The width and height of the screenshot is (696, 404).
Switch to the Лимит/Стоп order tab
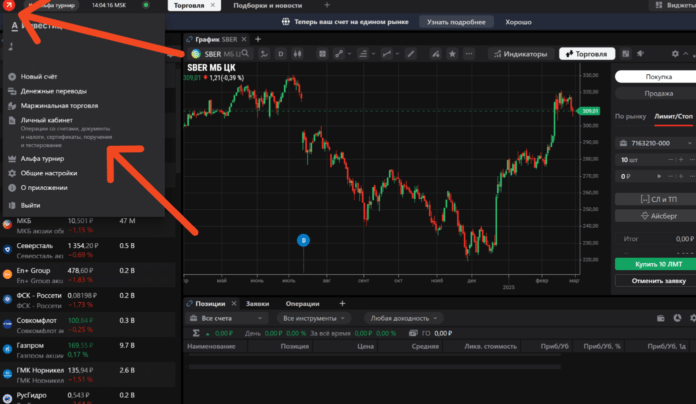pos(673,116)
